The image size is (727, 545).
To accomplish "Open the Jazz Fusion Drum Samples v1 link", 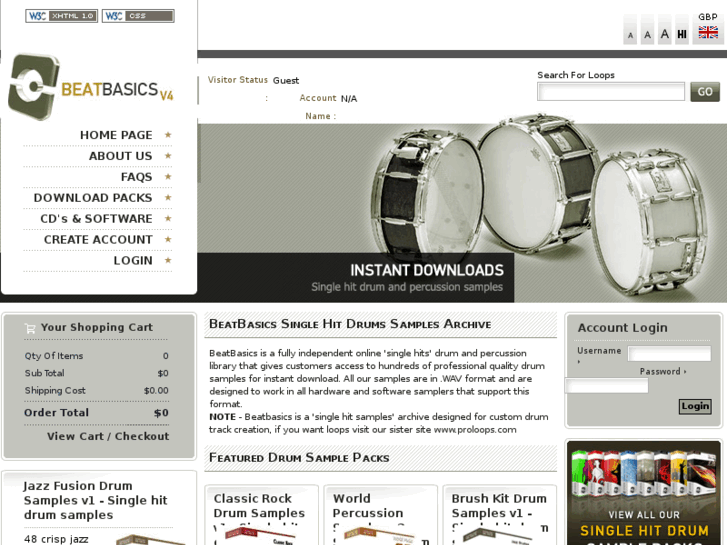I will coord(96,500).
